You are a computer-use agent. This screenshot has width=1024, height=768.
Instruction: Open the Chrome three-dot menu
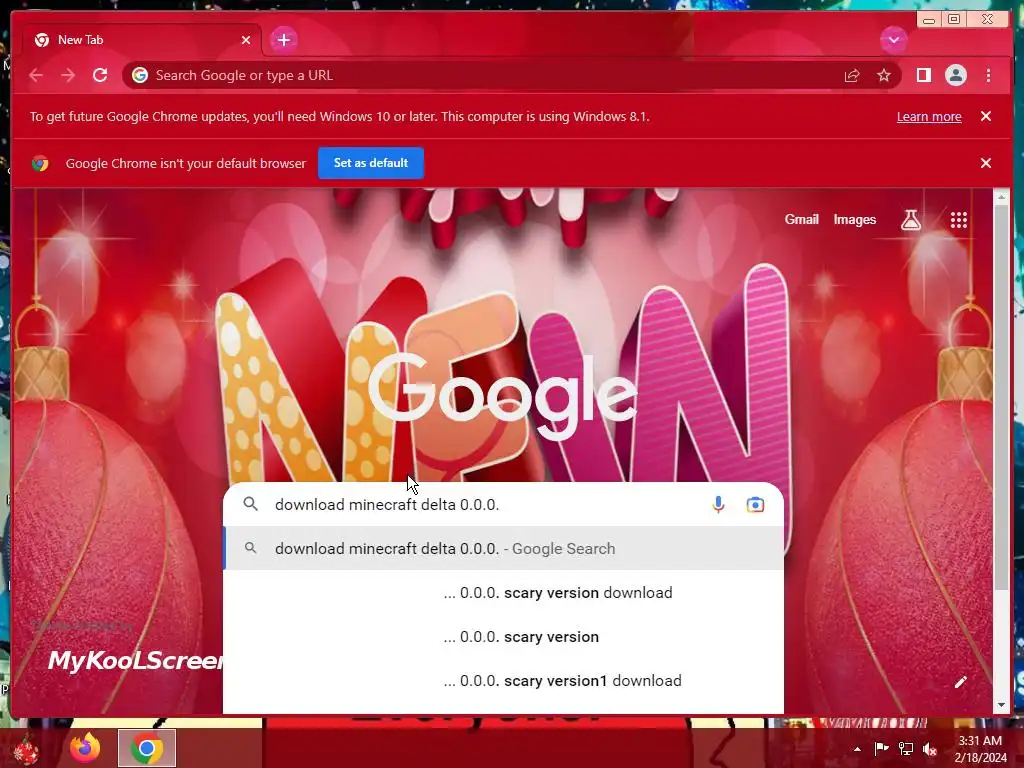(988, 76)
